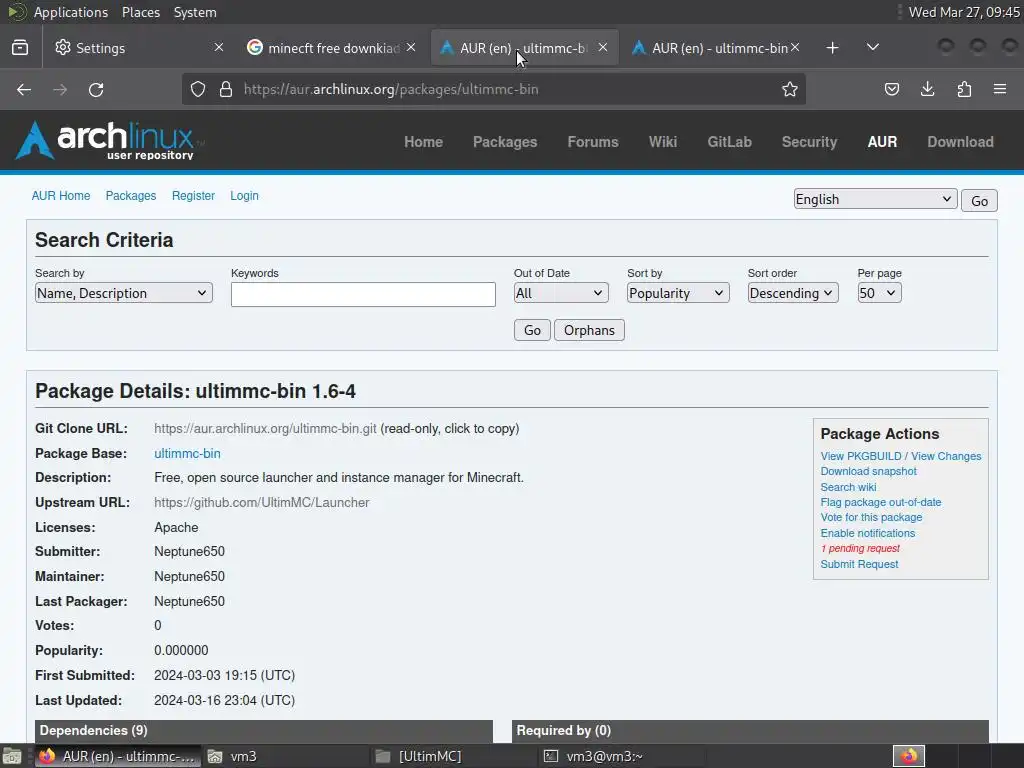
Task: Click Enable notifications
Action: click(868, 533)
